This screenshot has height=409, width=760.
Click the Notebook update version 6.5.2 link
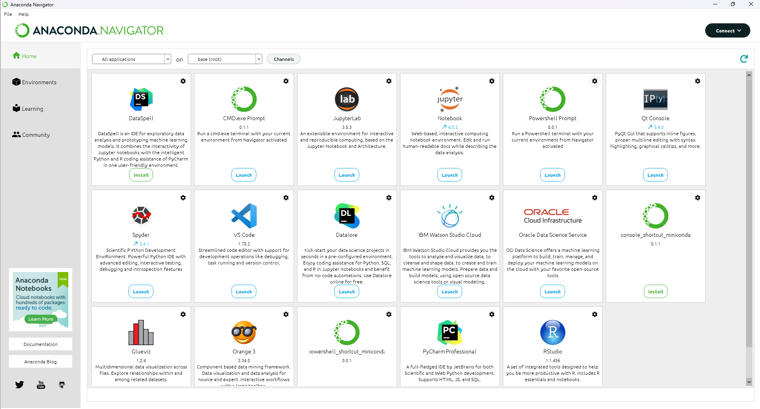450,127
